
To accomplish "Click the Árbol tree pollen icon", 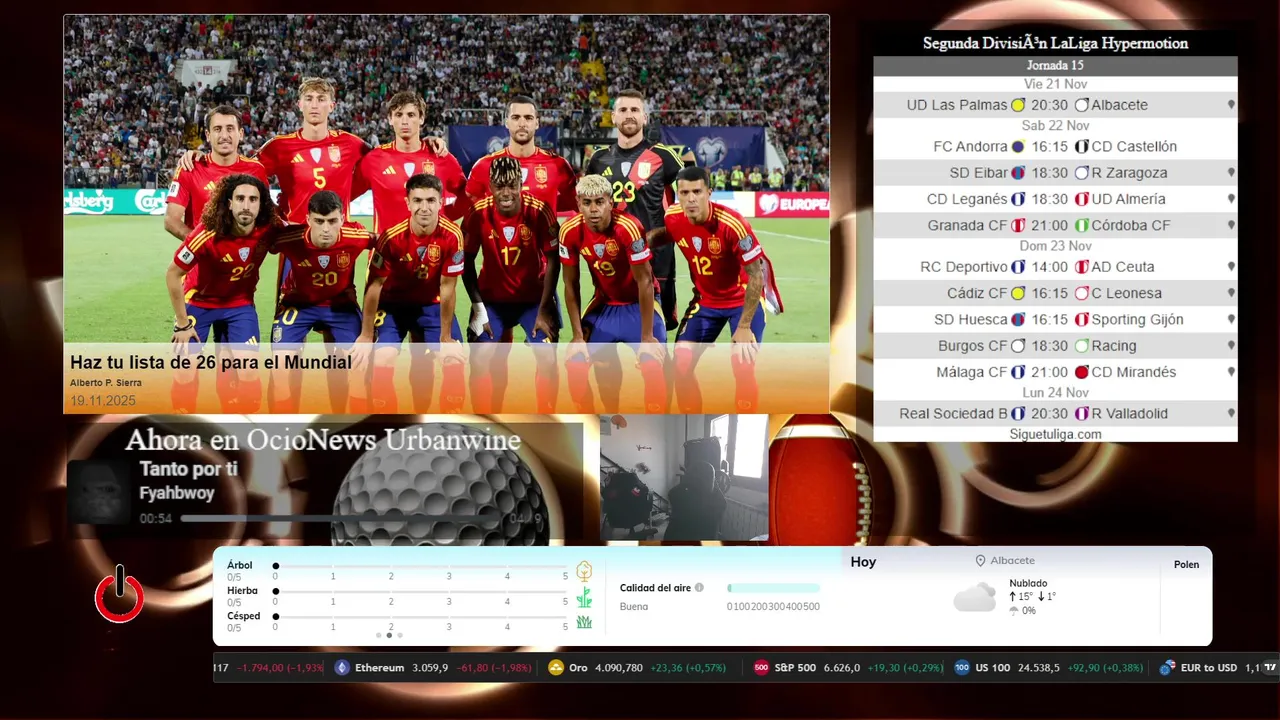I will pos(584,571).
